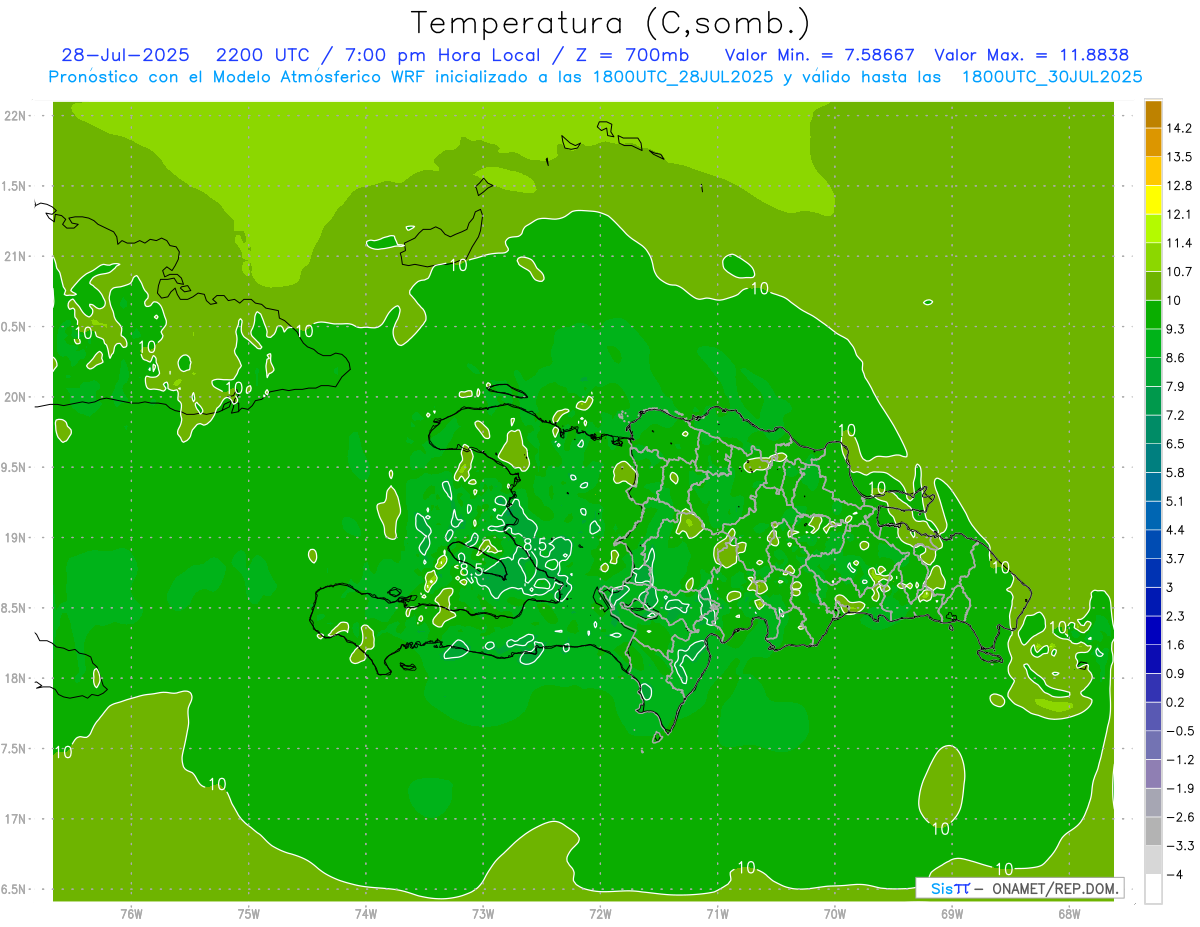Image resolution: width=1200 pixels, height=927 pixels.
Task: Click the legend value "7.2"
Action: pos(1176,415)
